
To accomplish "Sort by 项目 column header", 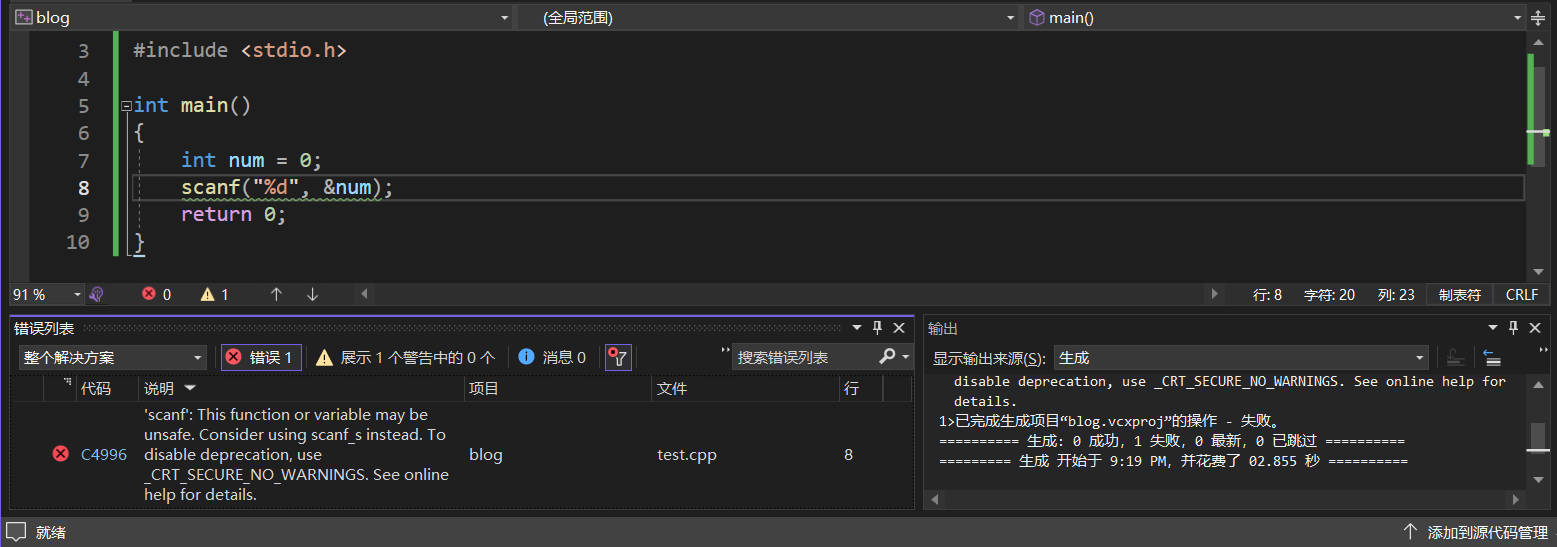I will [x=484, y=388].
